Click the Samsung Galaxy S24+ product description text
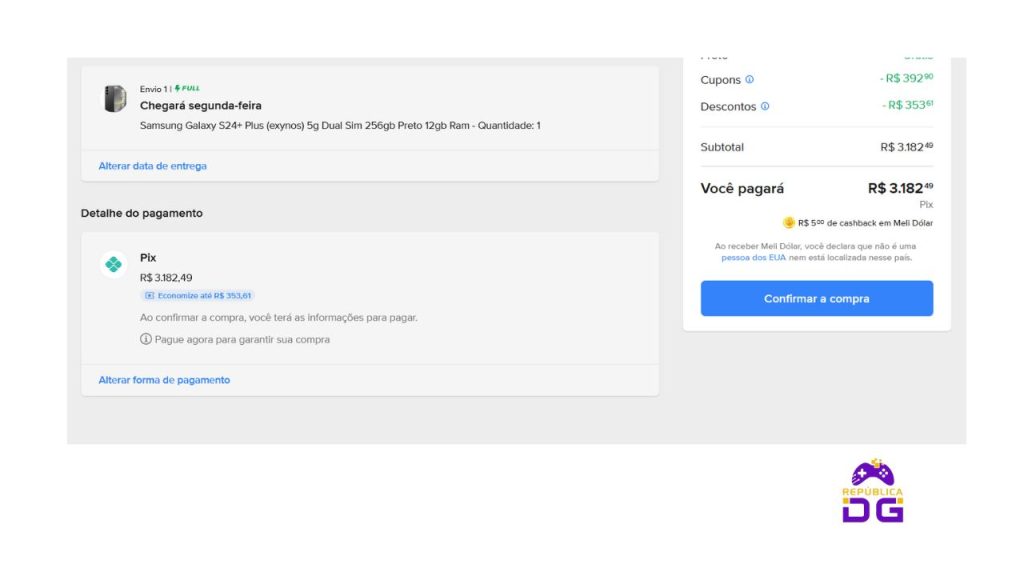Viewport: 1024px width, 576px height. (340, 125)
